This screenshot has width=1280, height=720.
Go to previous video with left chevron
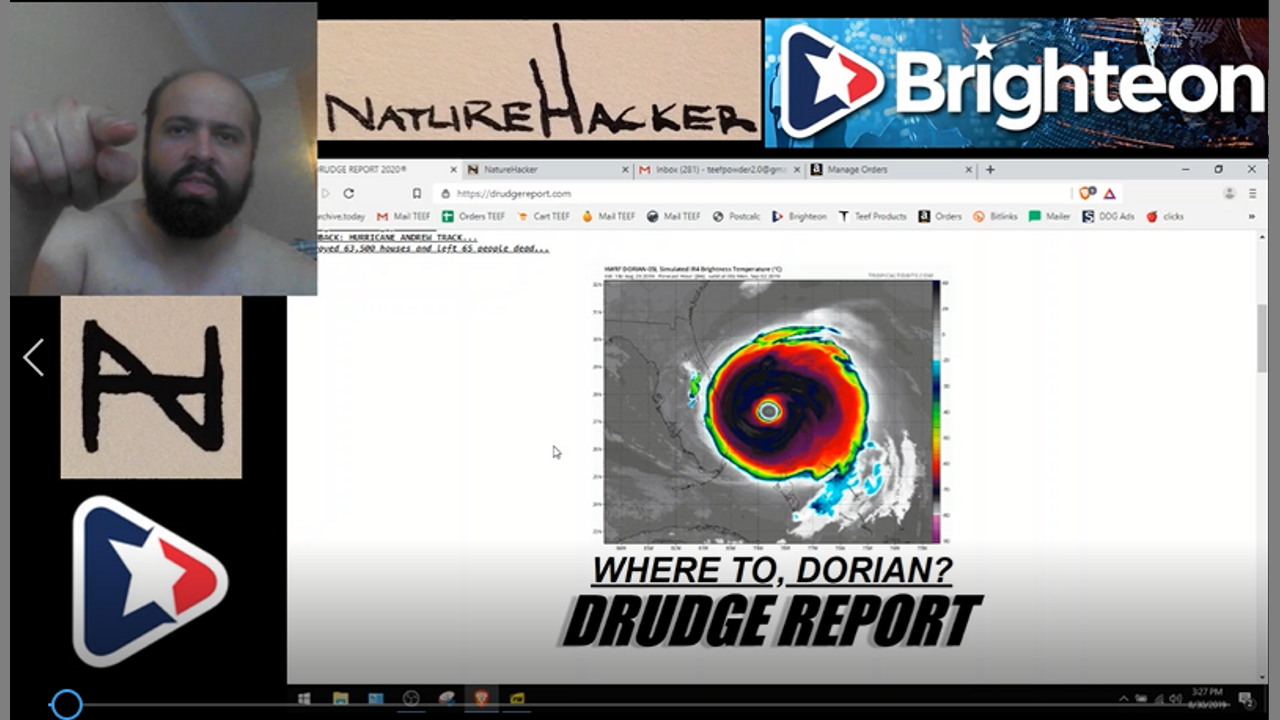(33, 357)
